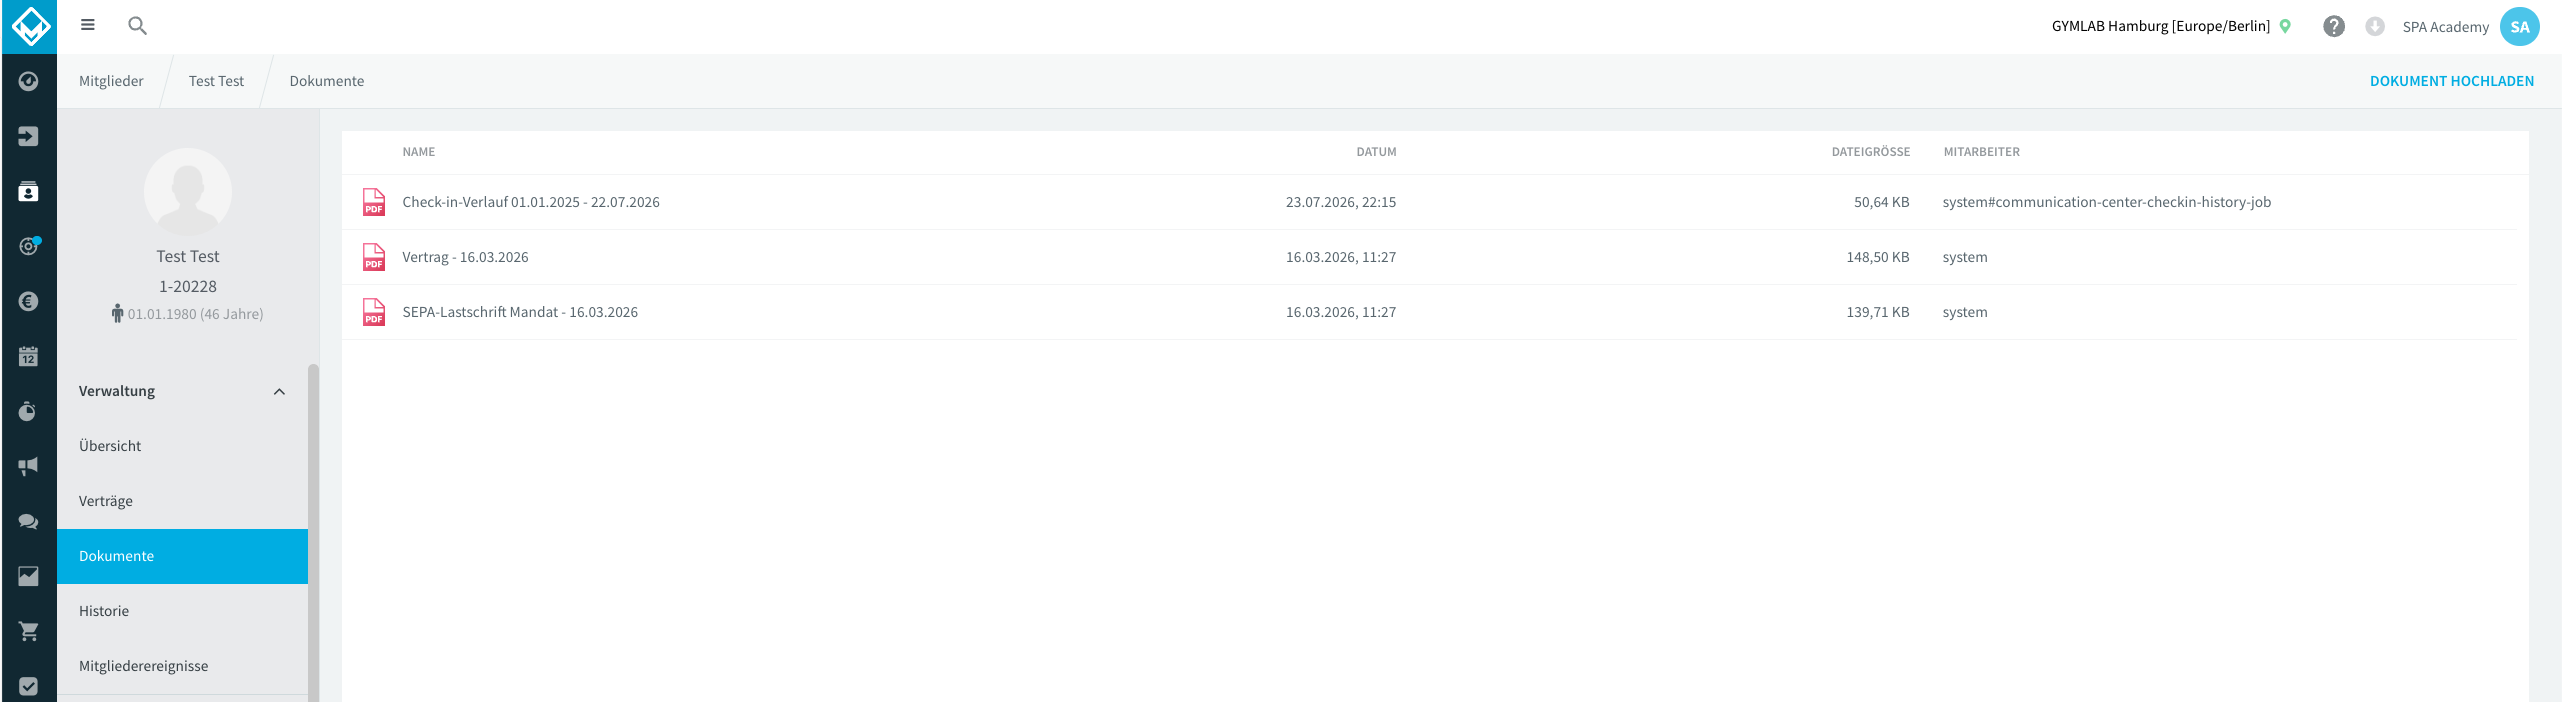2562x702 pixels.
Task: Click the Verwaltung section header
Action: [182, 391]
